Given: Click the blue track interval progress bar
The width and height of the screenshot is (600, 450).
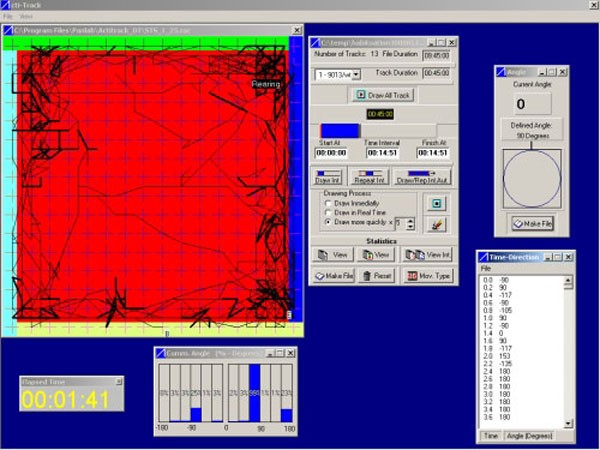Looking at the screenshot, I should [340, 130].
